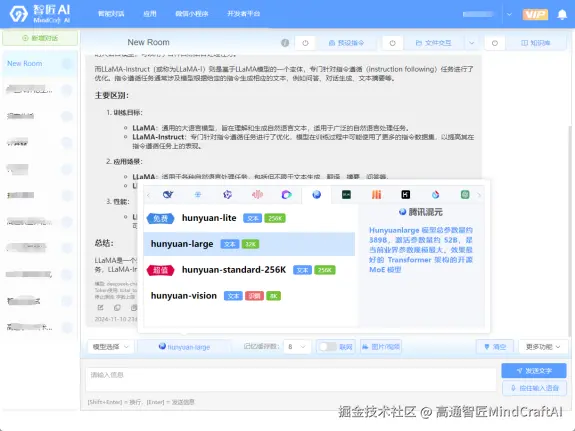
Task: Click the 腾讯混元 heading in the popup
Action: click(x=421, y=212)
